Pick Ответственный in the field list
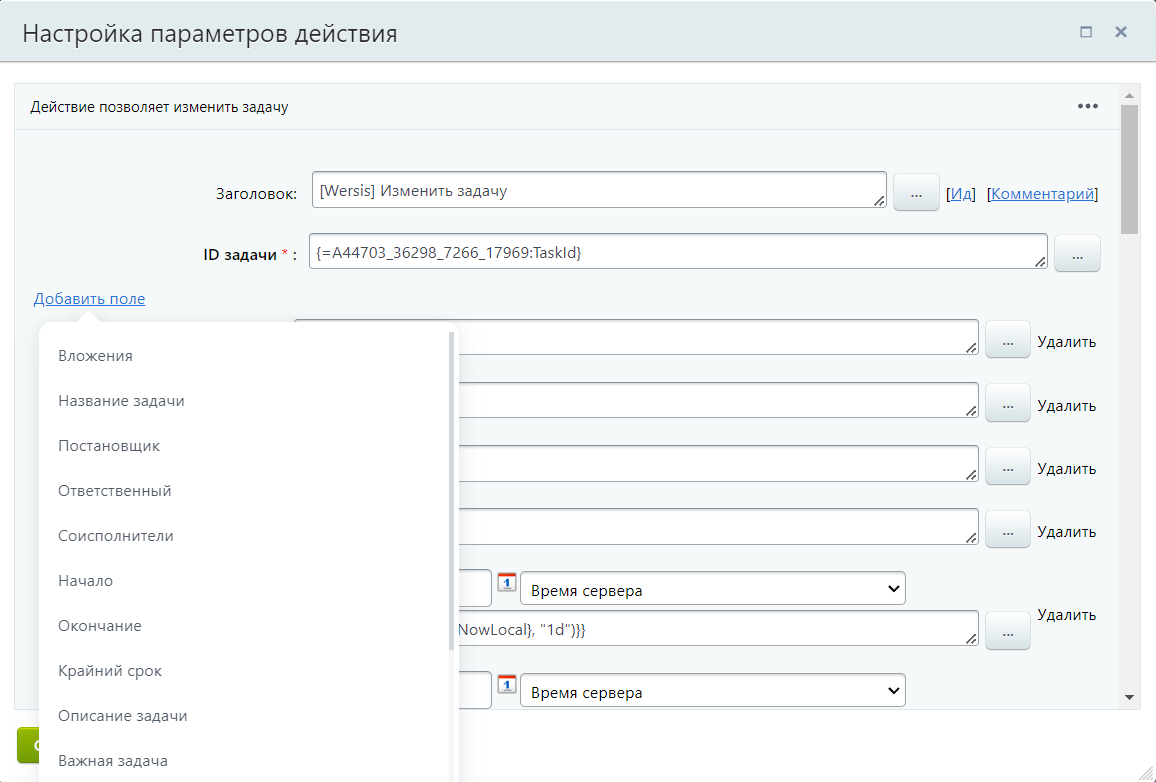 coord(115,491)
